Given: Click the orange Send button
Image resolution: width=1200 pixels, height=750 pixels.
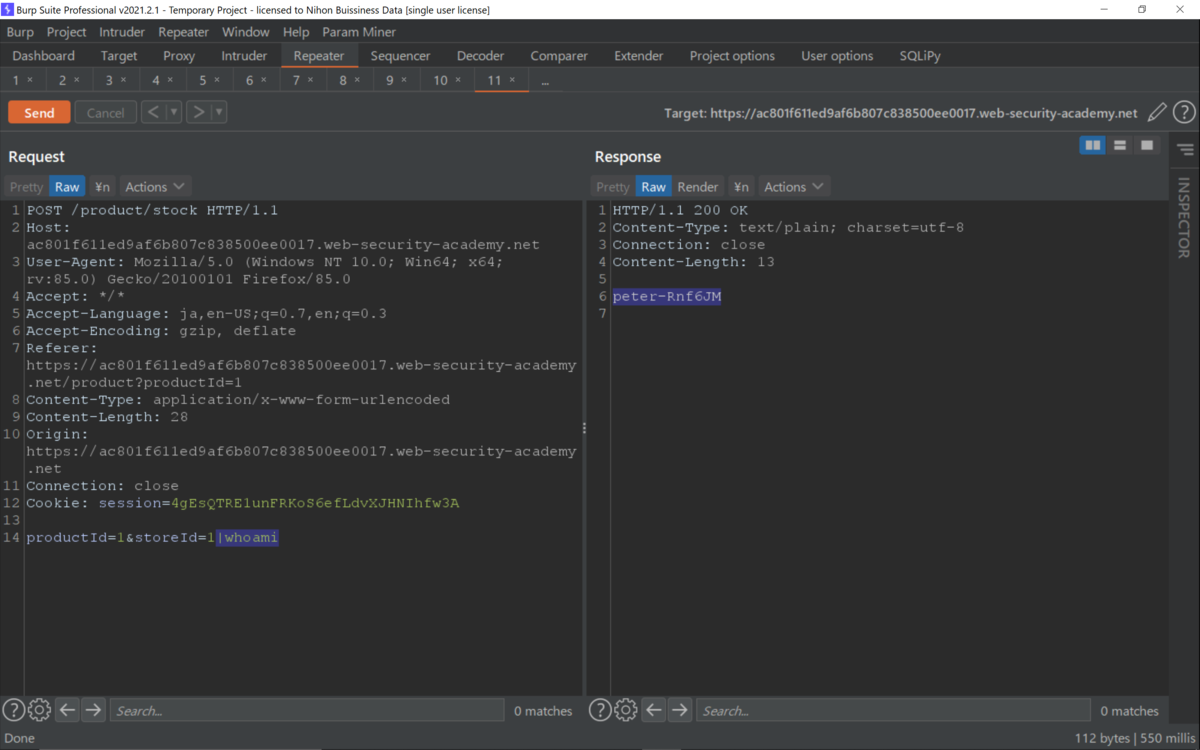Looking at the screenshot, I should click(39, 112).
